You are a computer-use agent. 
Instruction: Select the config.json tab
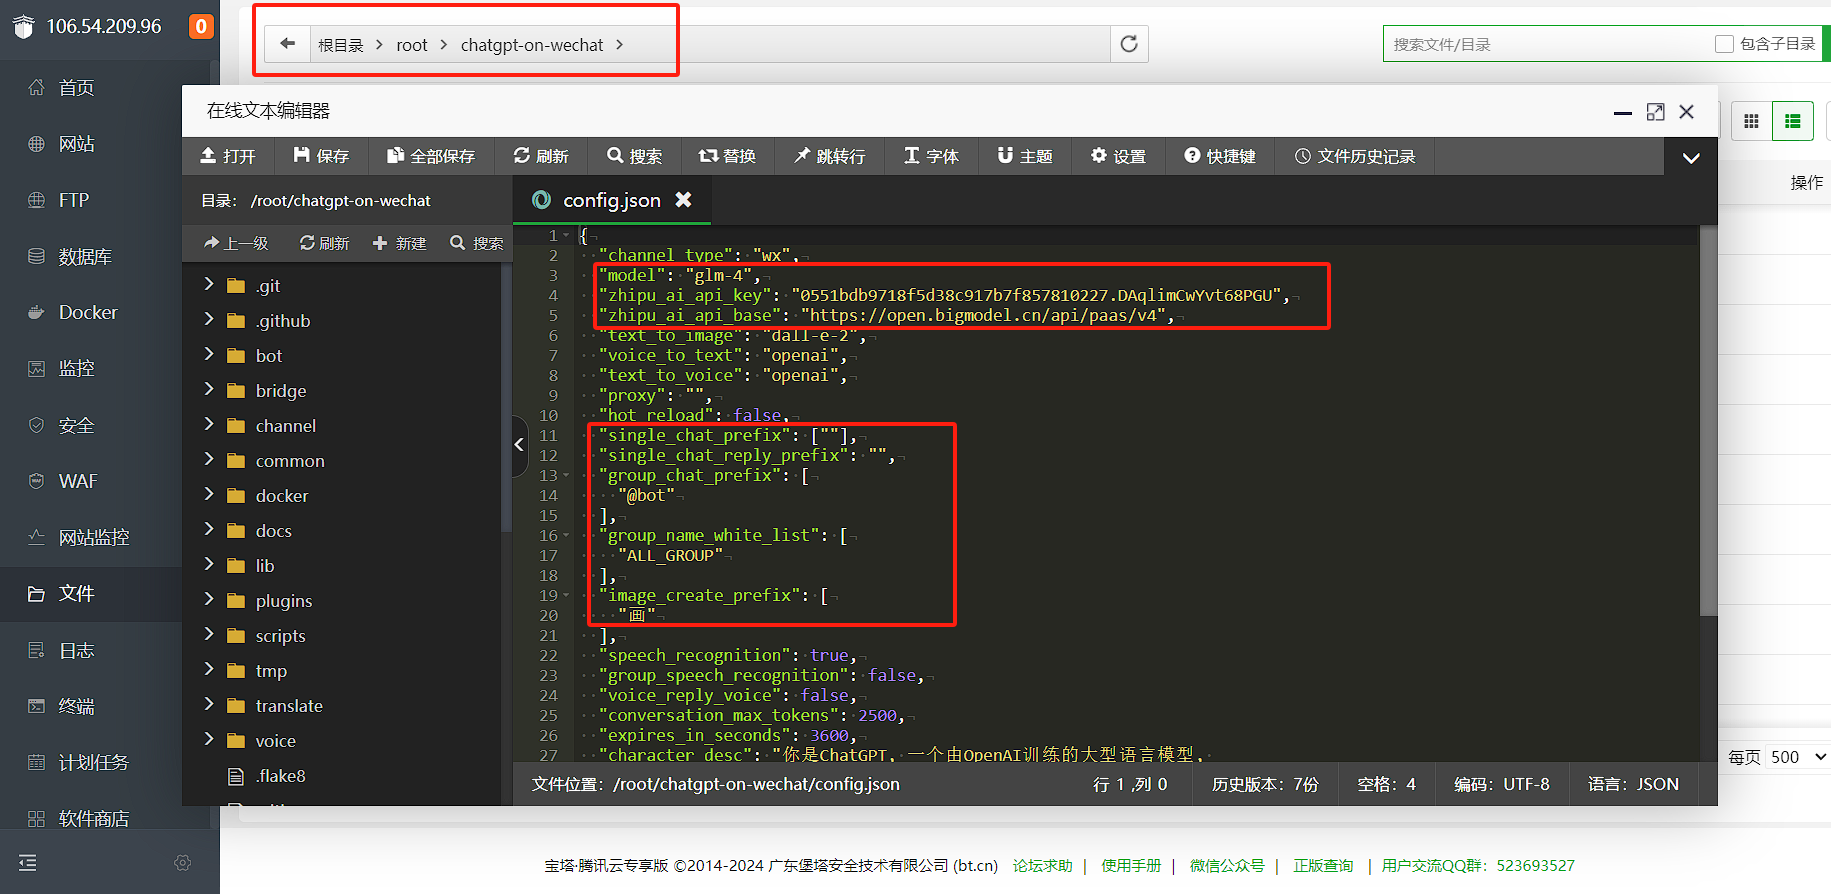pos(611,200)
